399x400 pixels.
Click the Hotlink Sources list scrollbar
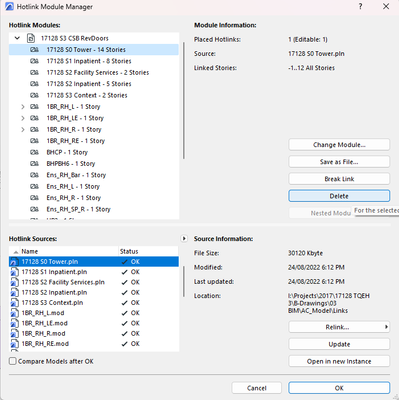coord(183,282)
